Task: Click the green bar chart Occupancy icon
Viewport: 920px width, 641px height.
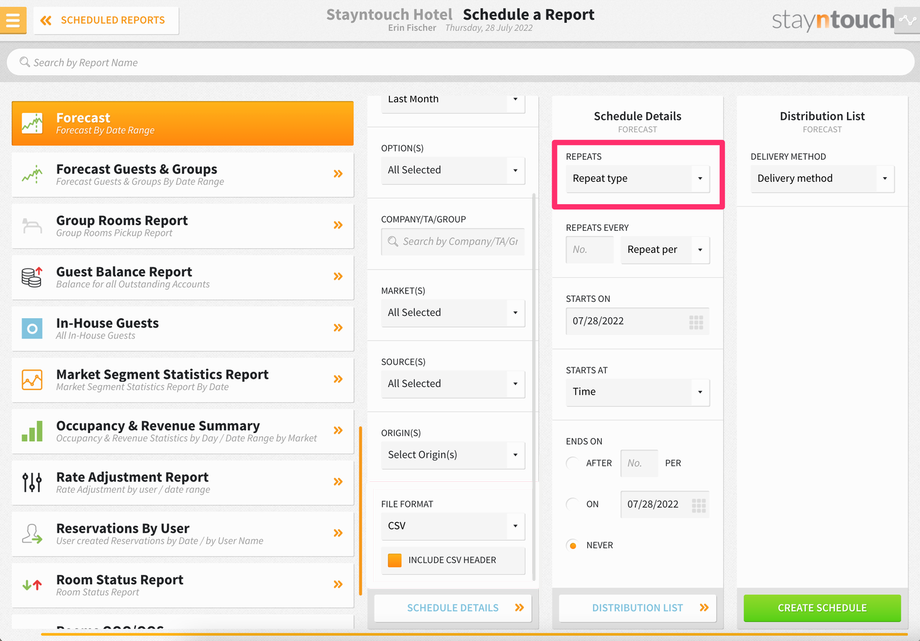Action: click(32, 431)
